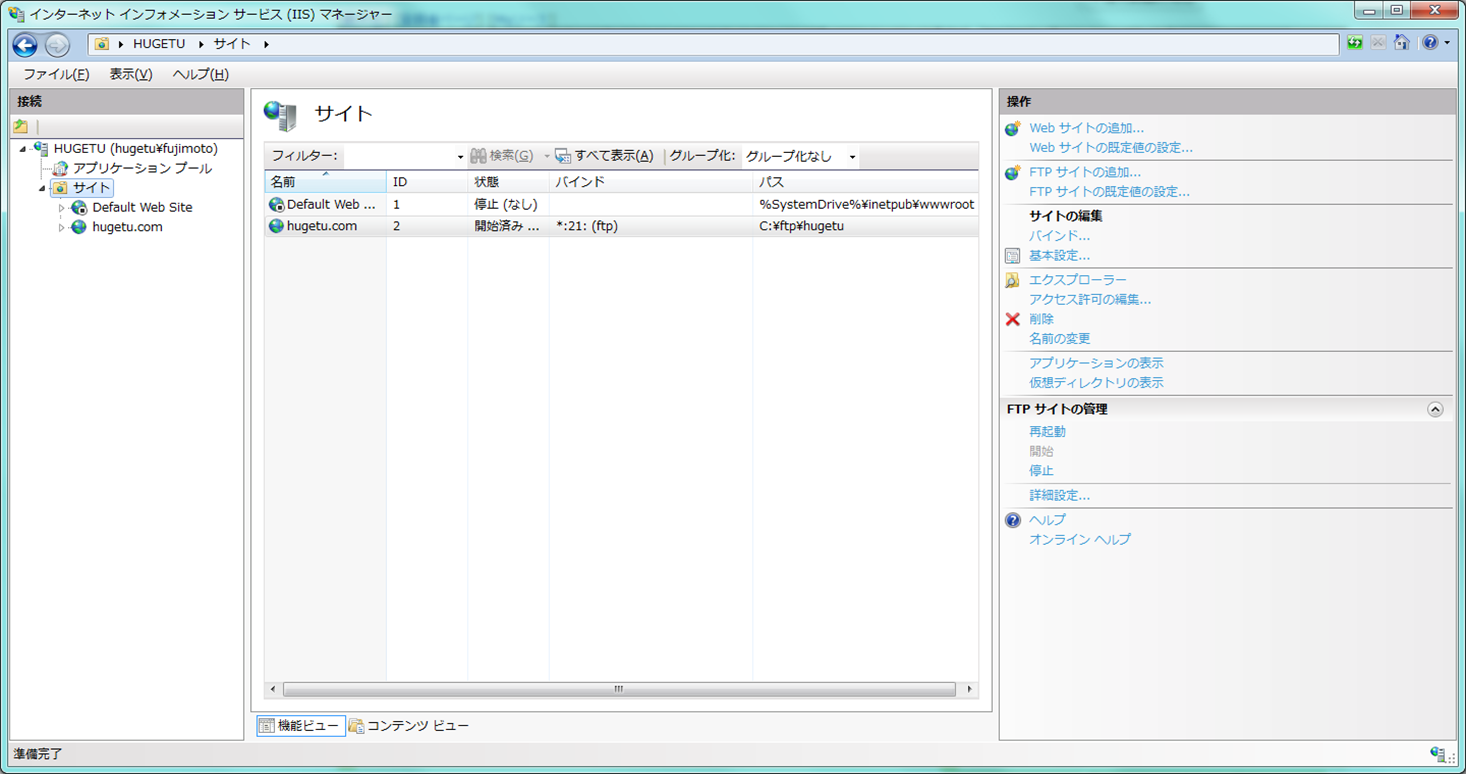Open dropdown arrow beside 検索(G)

547,157
